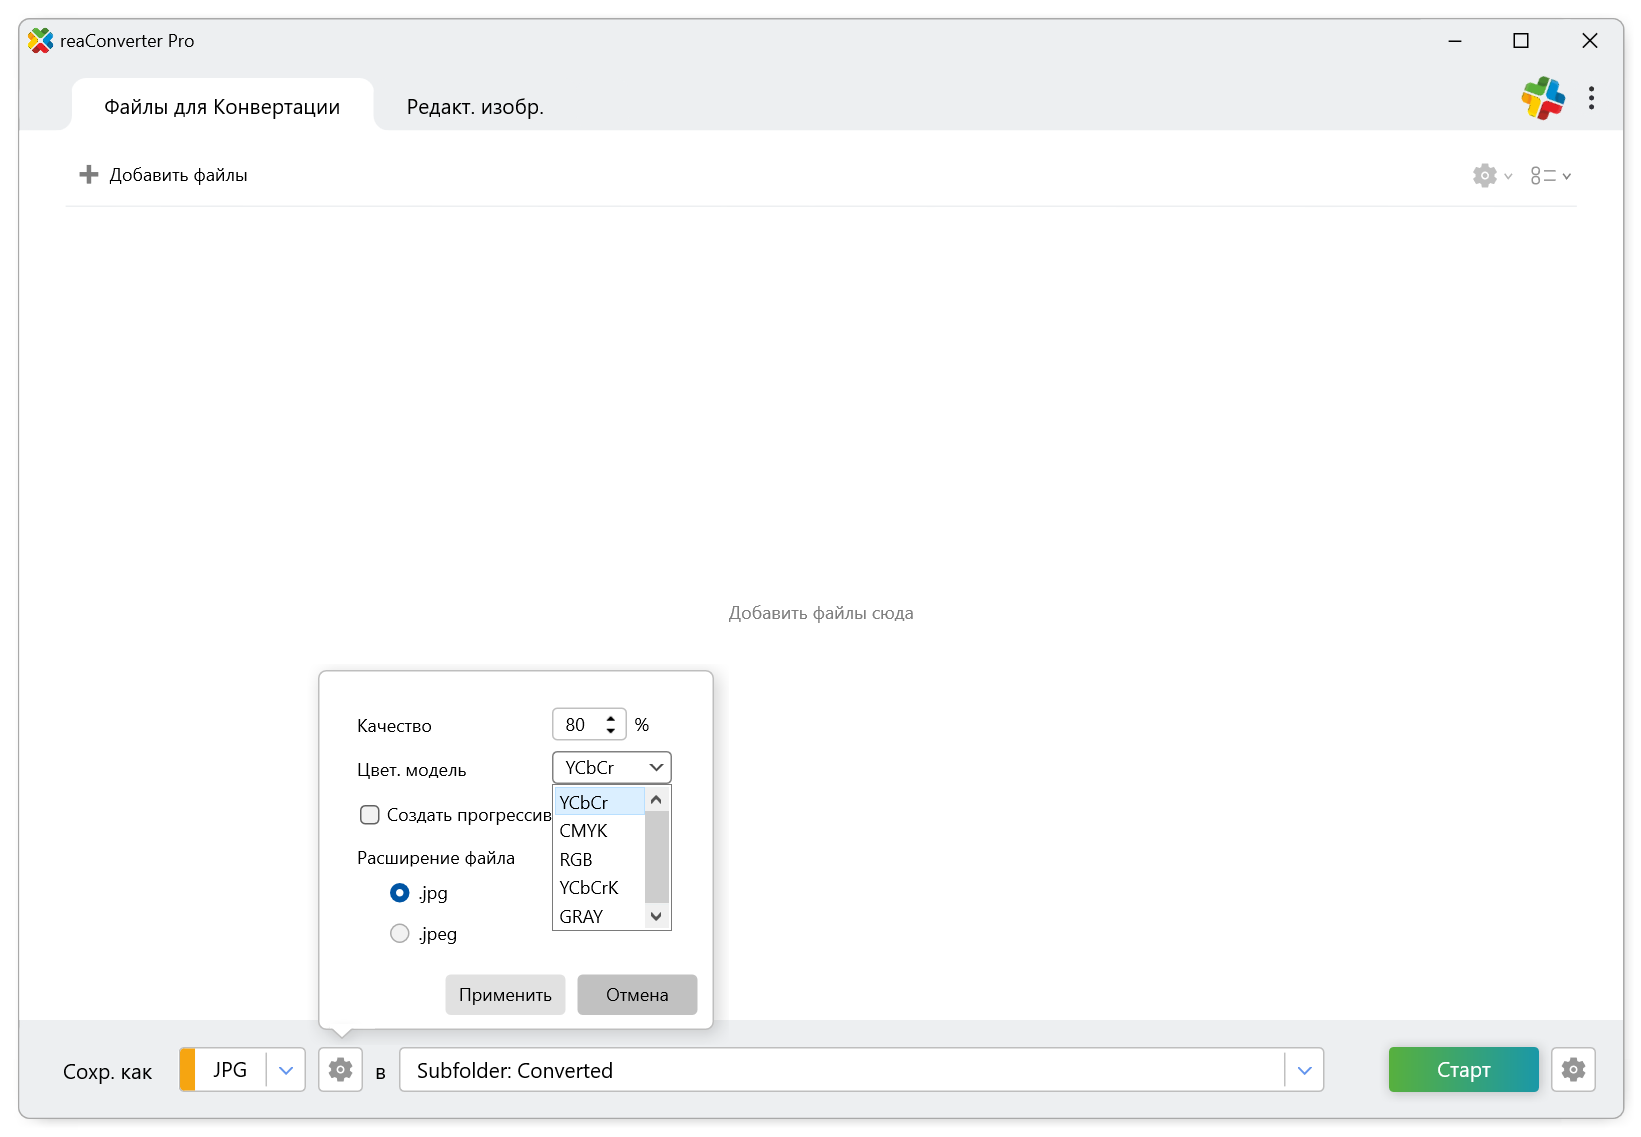The image size is (1641, 1137).
Task: Select the .jpg file extension option
Action: (400, 893)
